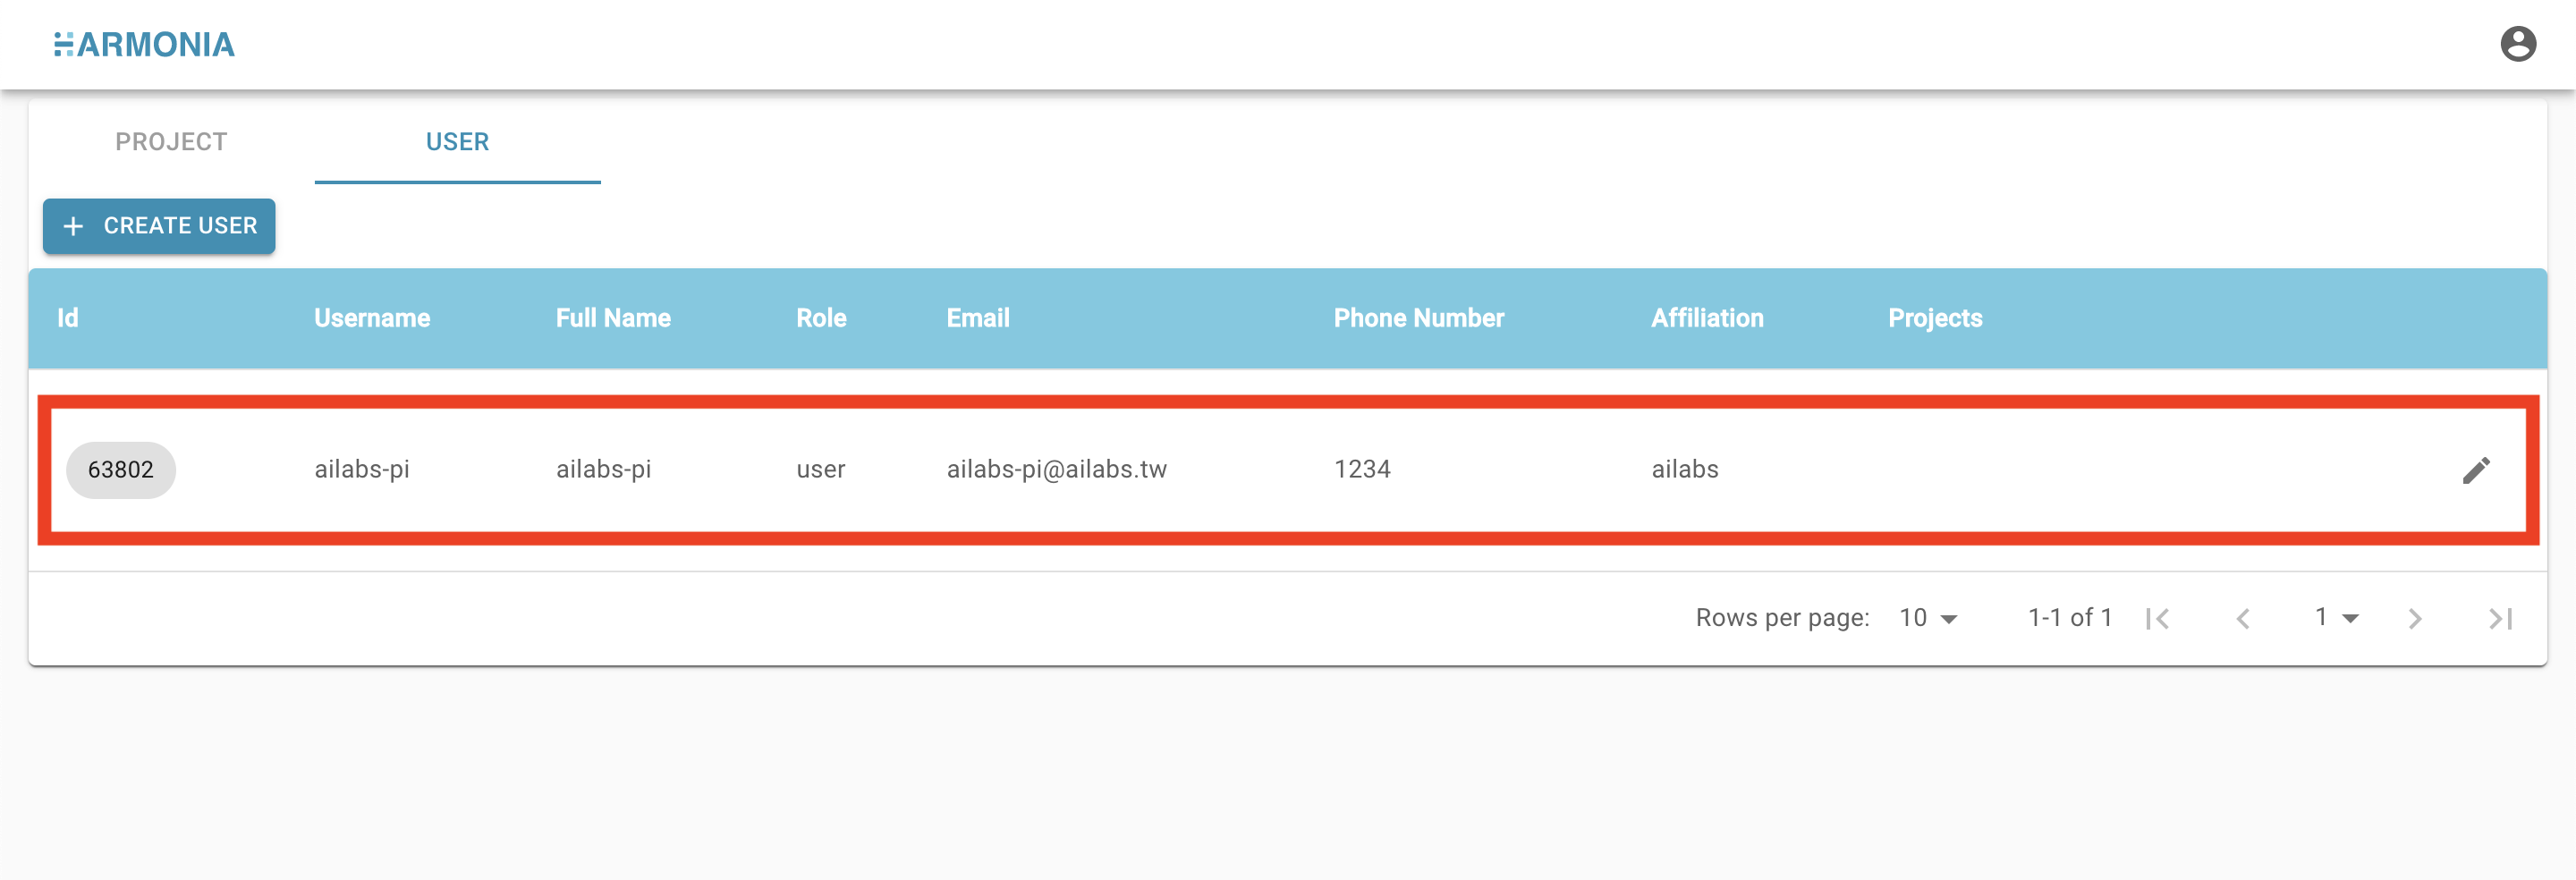
Task: Go to first page of users
Action: pos(2158,619)
